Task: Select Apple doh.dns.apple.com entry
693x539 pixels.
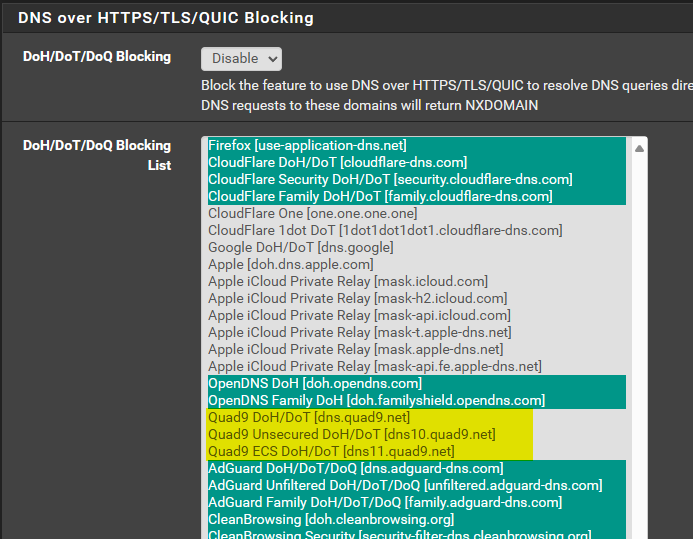Action: 417,264
